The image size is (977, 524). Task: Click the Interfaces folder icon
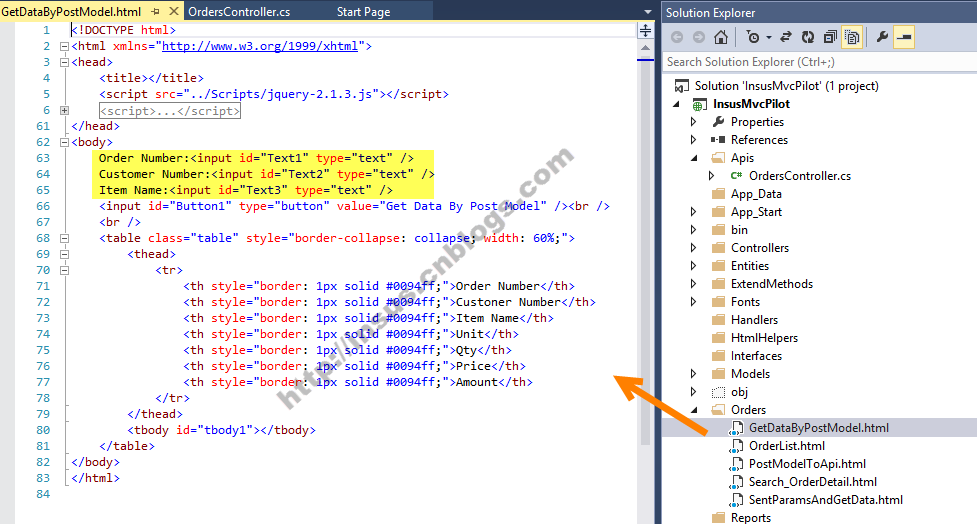pos(718,356)
